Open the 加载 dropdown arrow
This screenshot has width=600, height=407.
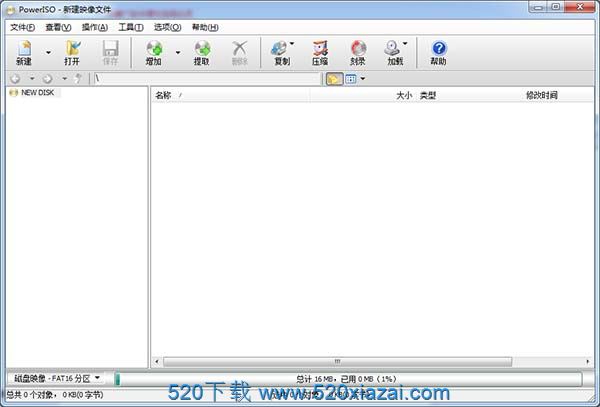[x=405, y=44]
